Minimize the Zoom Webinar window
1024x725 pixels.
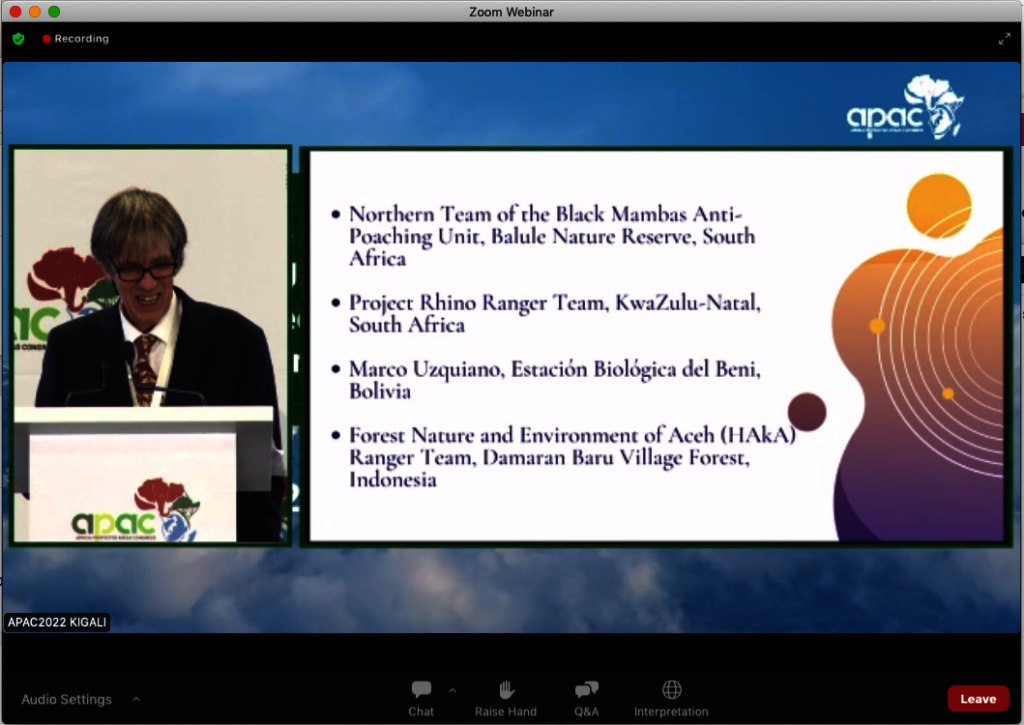pos(35,11)
